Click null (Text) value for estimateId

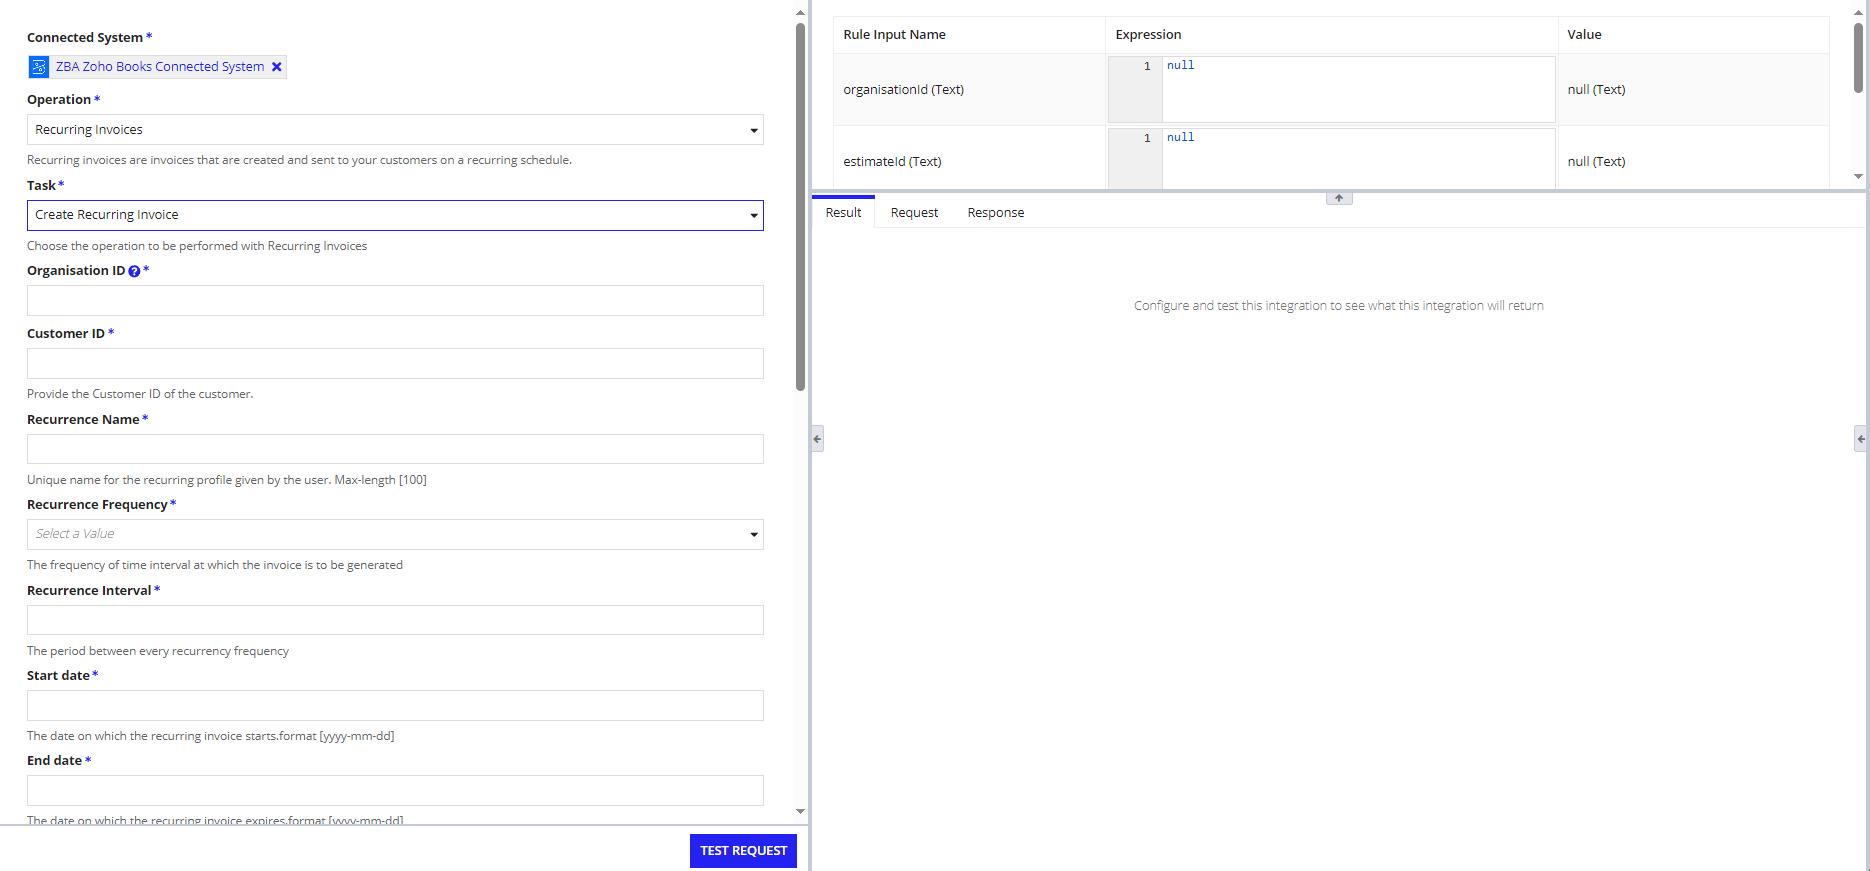(1596, 161)
